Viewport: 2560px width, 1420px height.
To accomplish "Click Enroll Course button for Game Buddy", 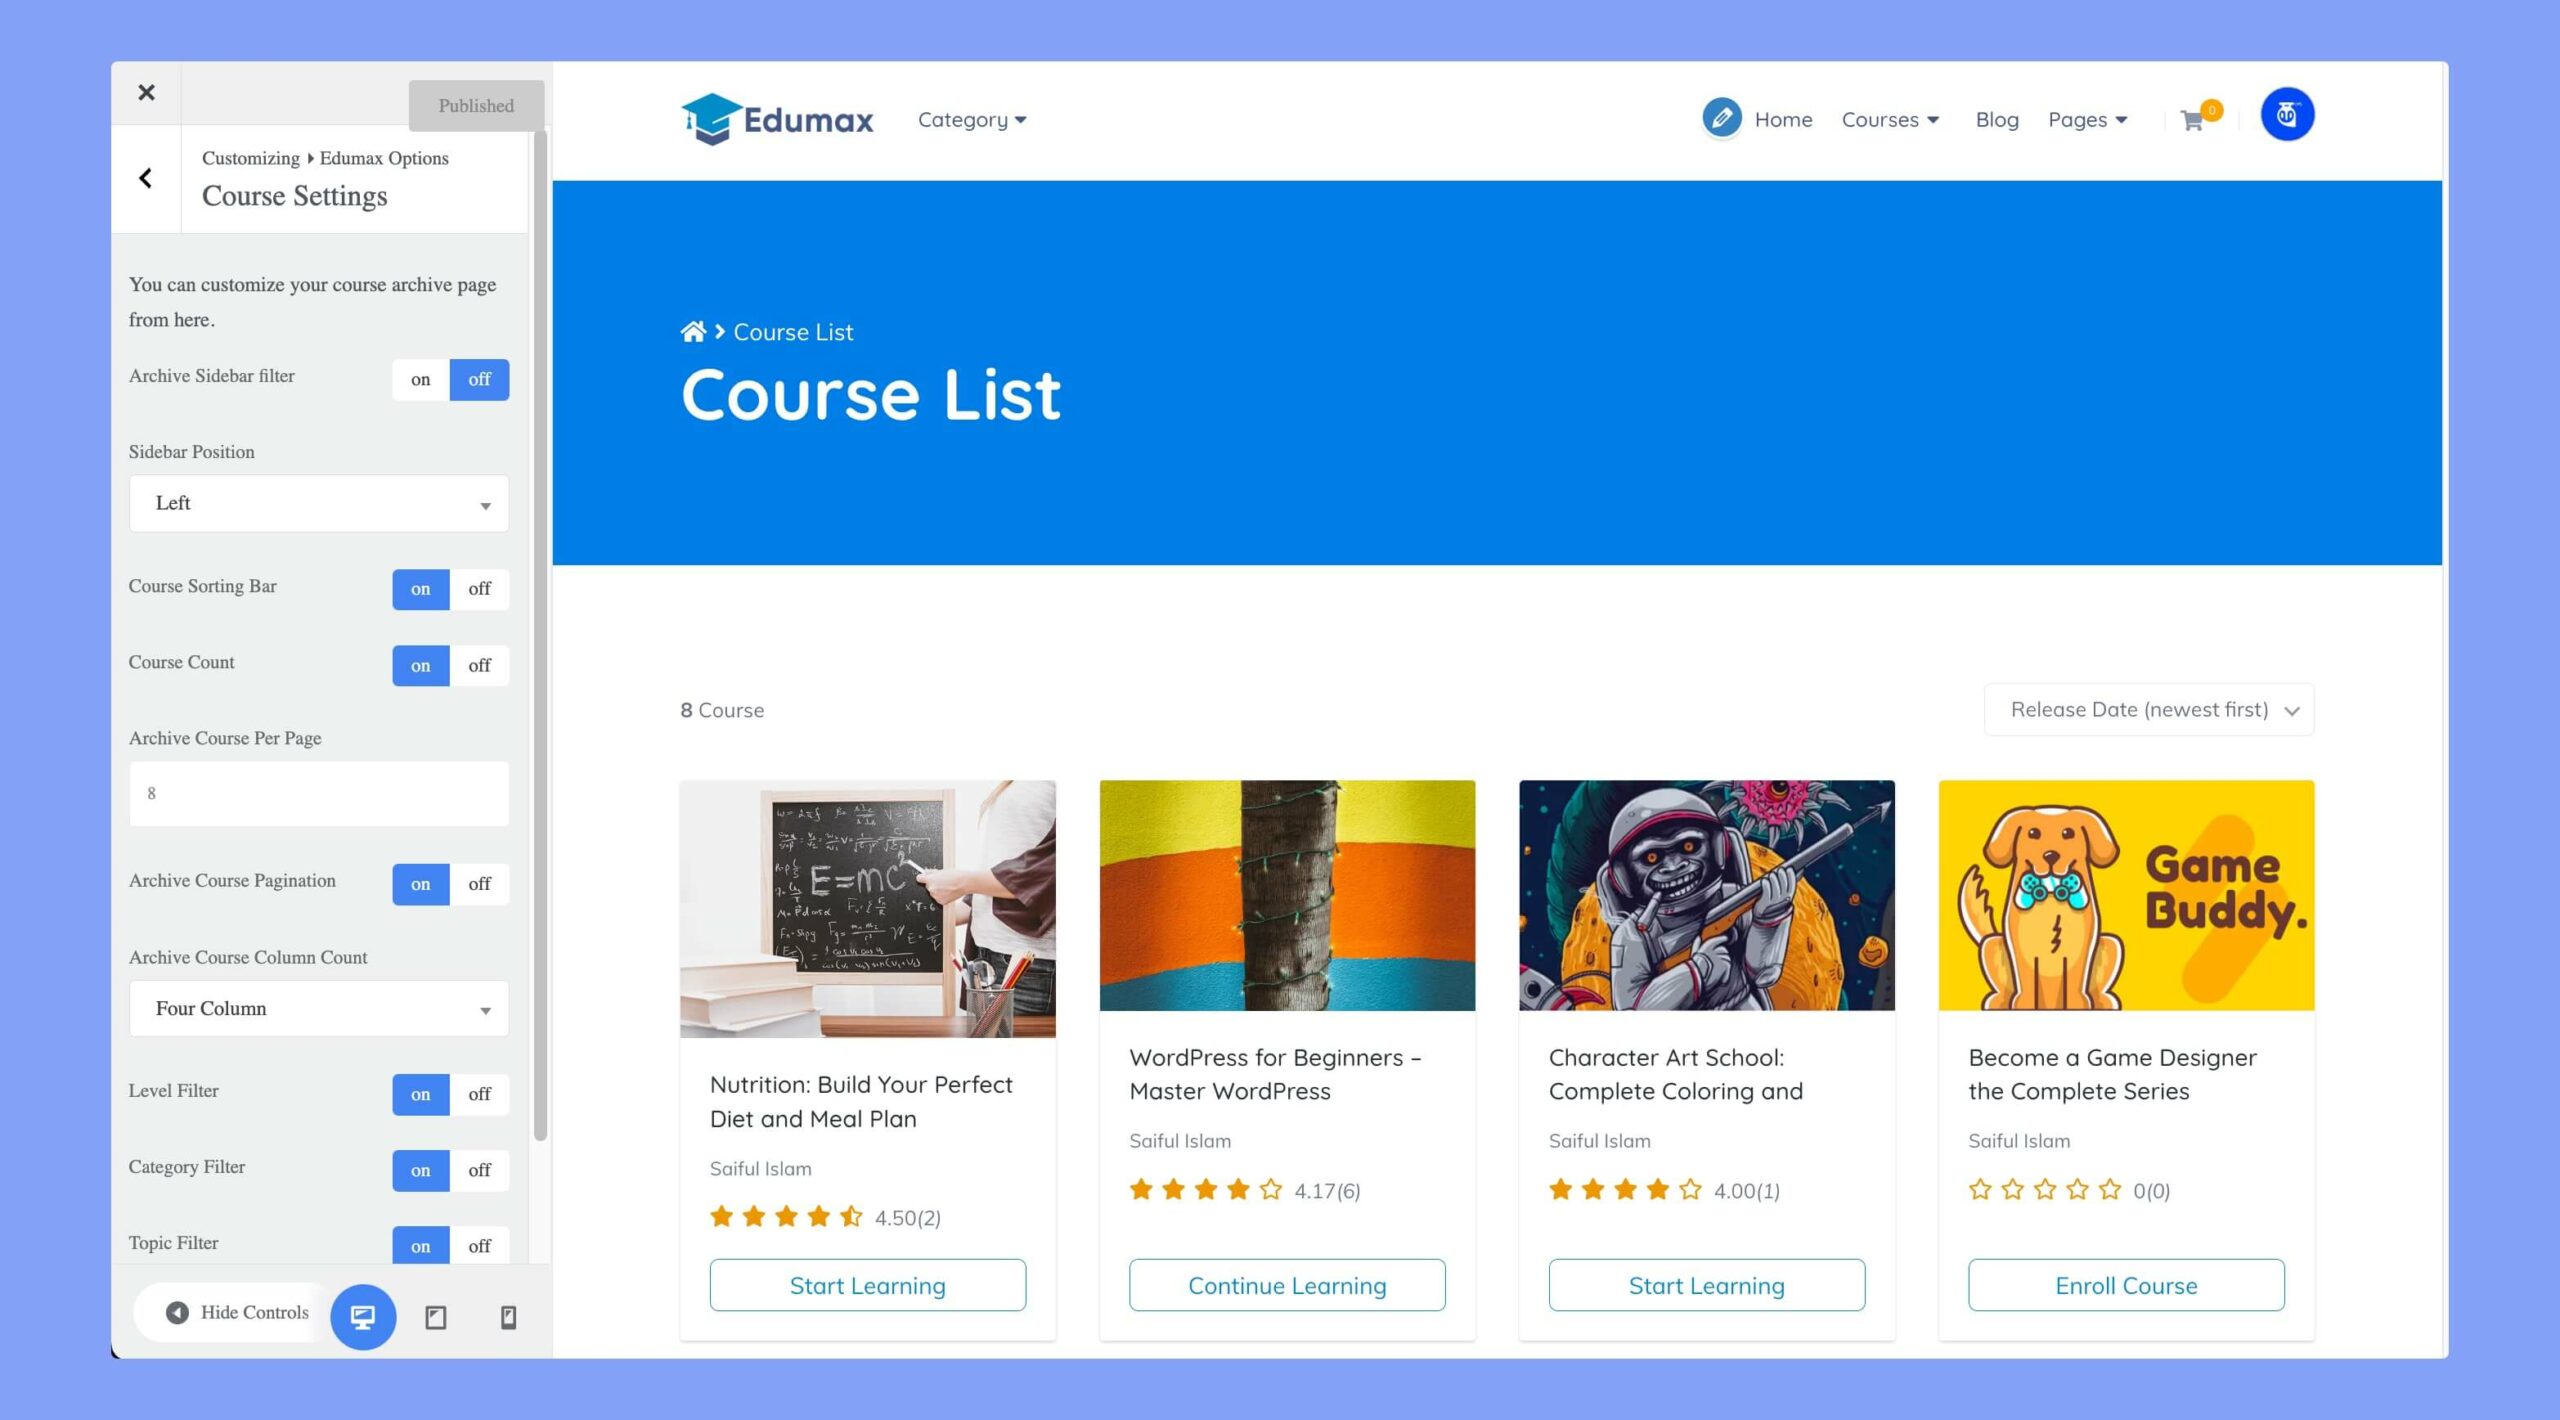I will pyautogui.click(x=2125, y=1285).
